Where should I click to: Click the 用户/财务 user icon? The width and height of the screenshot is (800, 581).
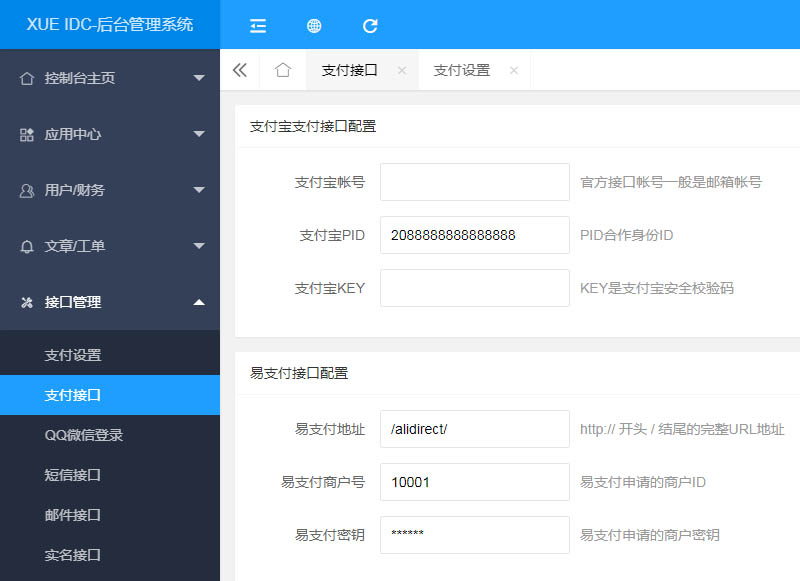[x=27, y=190]
